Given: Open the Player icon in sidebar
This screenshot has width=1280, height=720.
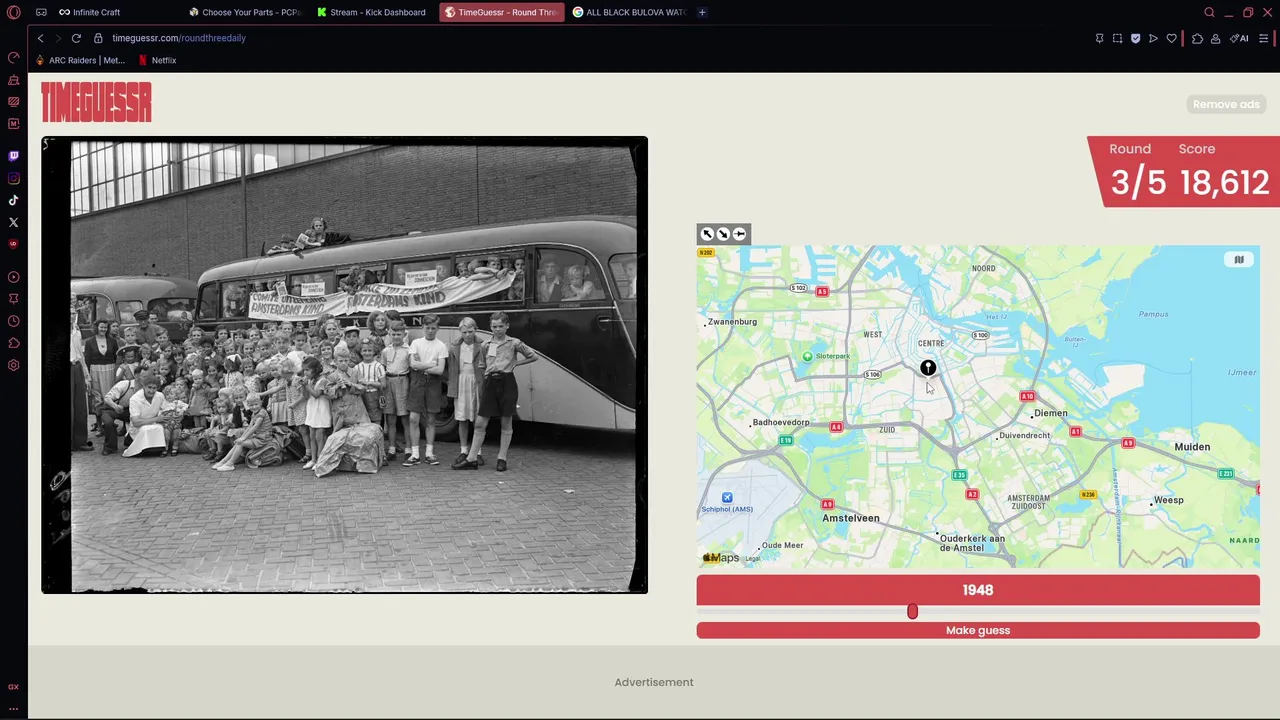Looking at the screenshot, I should (13, 277).
